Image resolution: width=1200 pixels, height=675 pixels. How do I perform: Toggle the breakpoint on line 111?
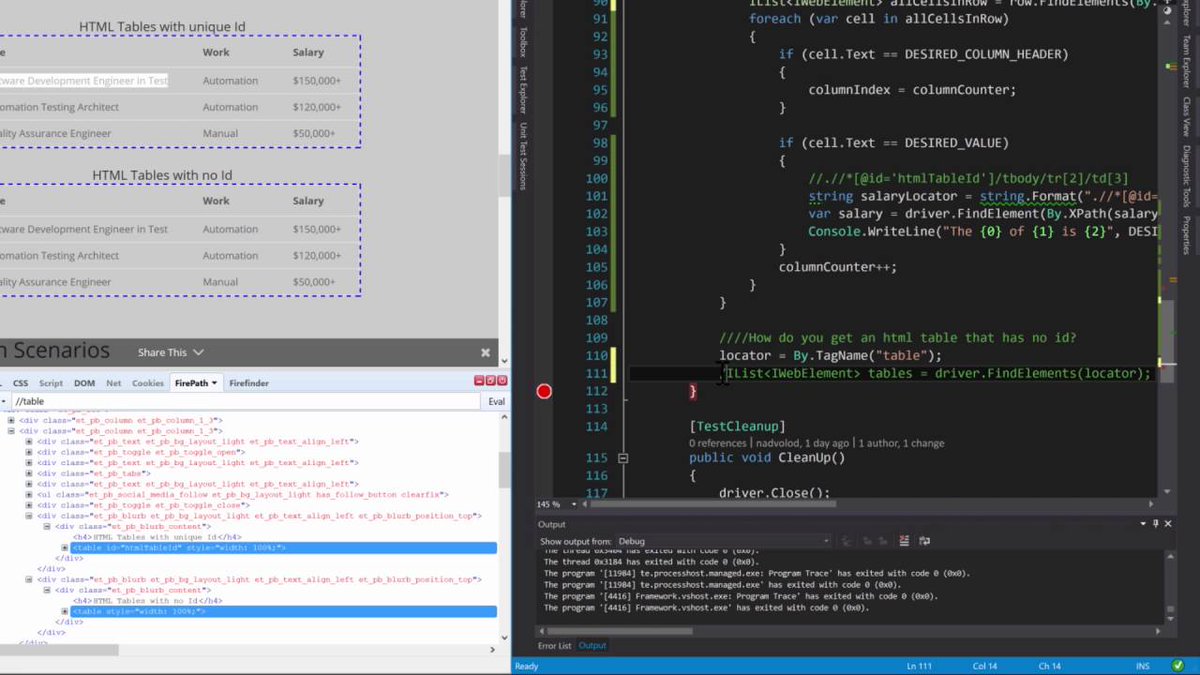pos(543,391)
